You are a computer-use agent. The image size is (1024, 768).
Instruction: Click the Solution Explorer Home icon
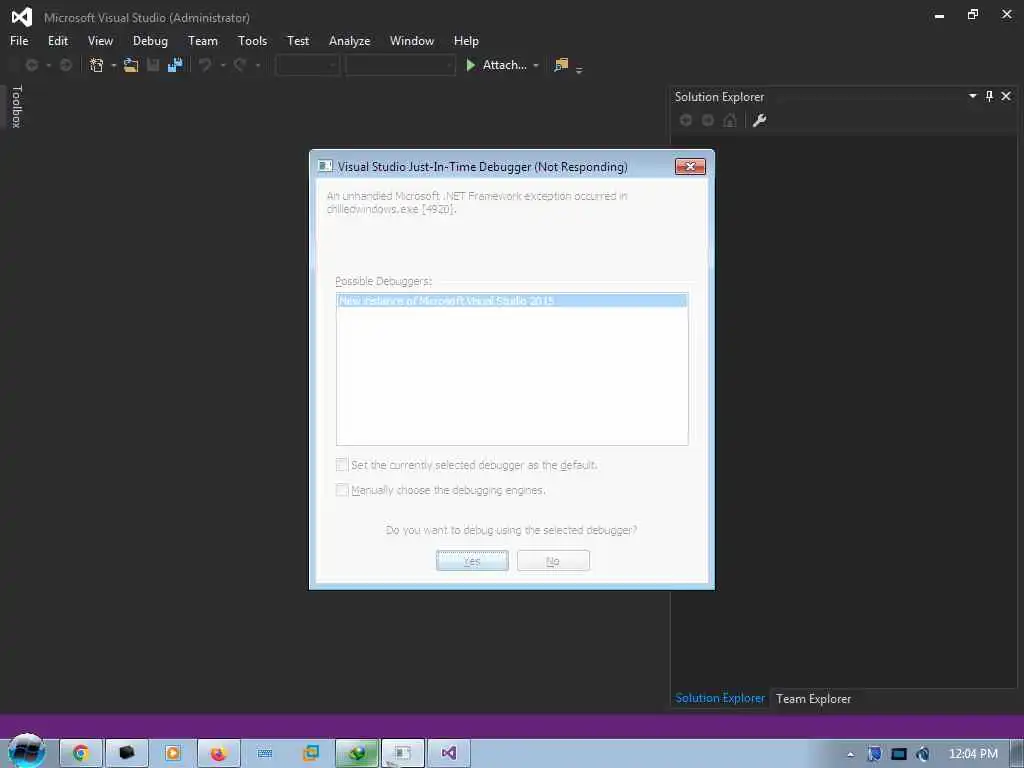[x=730, y=120]
